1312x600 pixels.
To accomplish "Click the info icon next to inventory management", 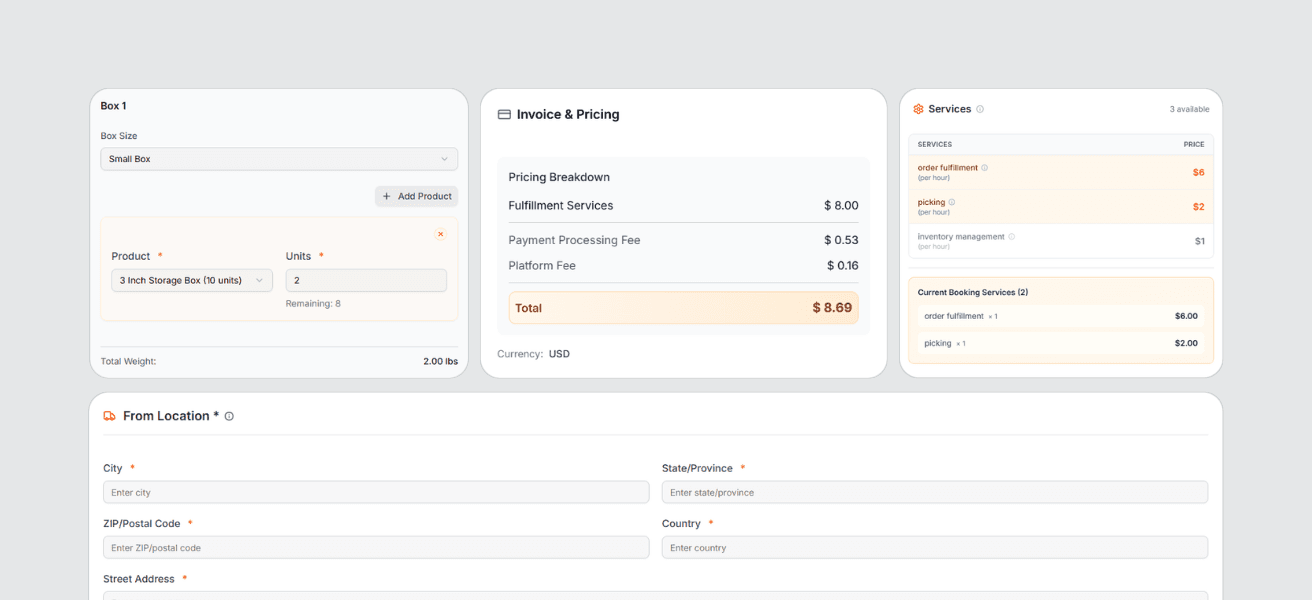I will [x=1010, y=237].
